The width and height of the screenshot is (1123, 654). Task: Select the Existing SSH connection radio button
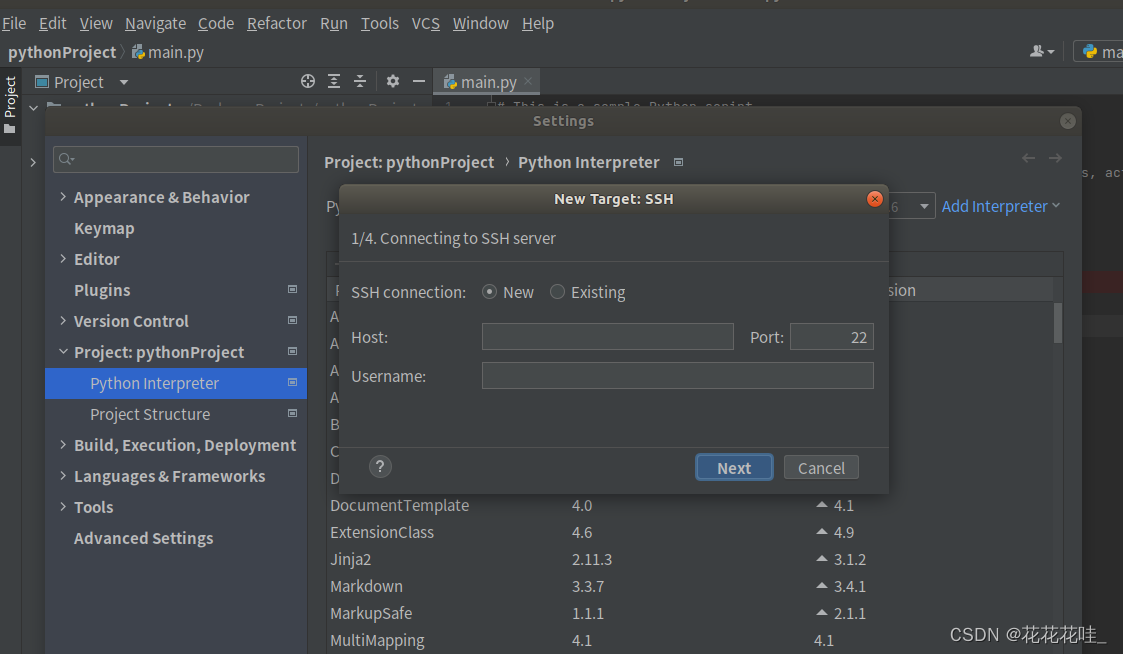pyautogui.click(x=557, y=292)
